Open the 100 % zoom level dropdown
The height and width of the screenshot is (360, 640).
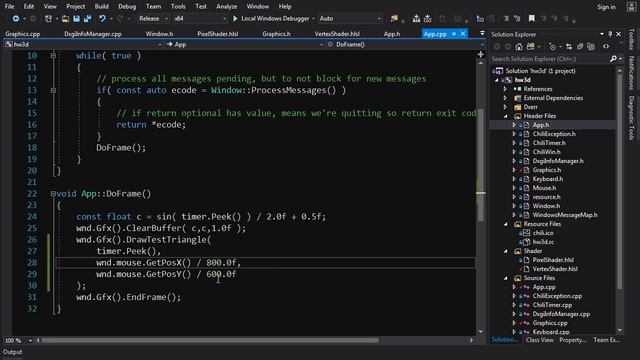[x=18, y=340]
